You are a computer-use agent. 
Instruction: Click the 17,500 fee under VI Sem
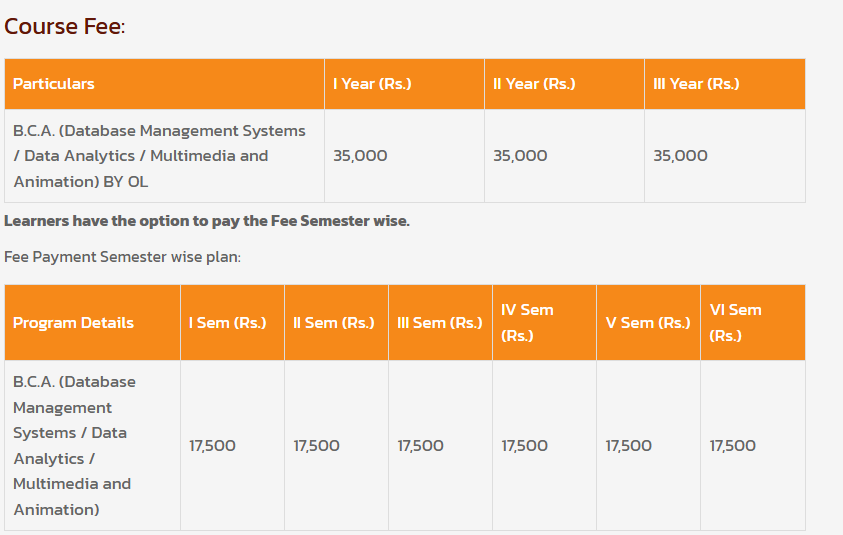point(732,446)
